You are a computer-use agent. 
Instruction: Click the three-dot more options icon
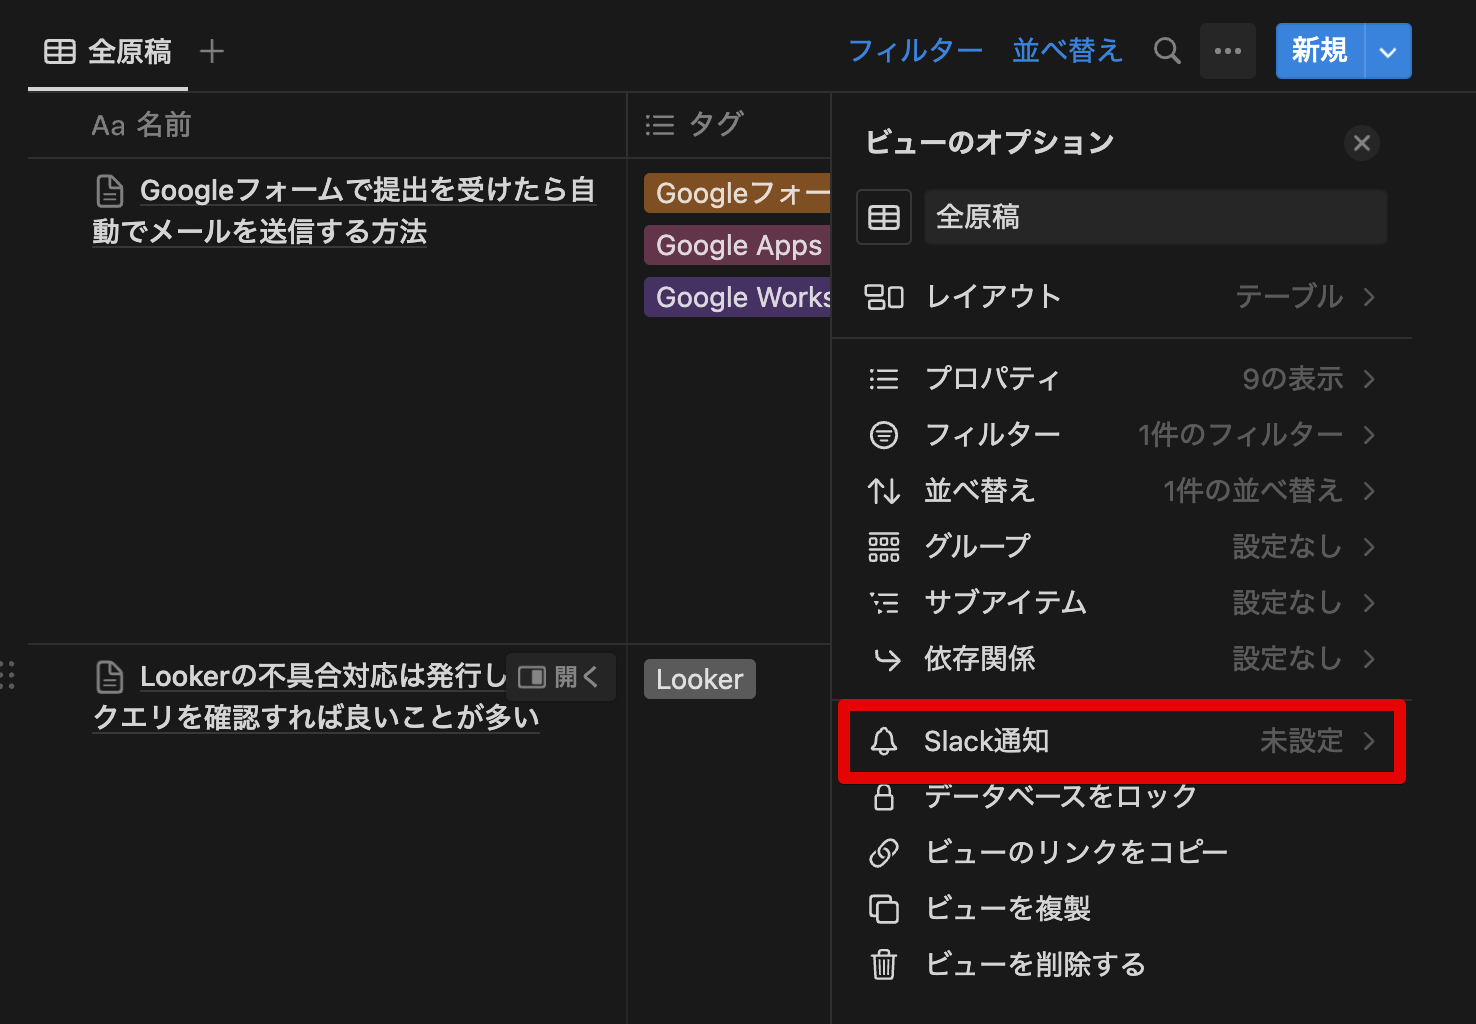[1227, 50]
